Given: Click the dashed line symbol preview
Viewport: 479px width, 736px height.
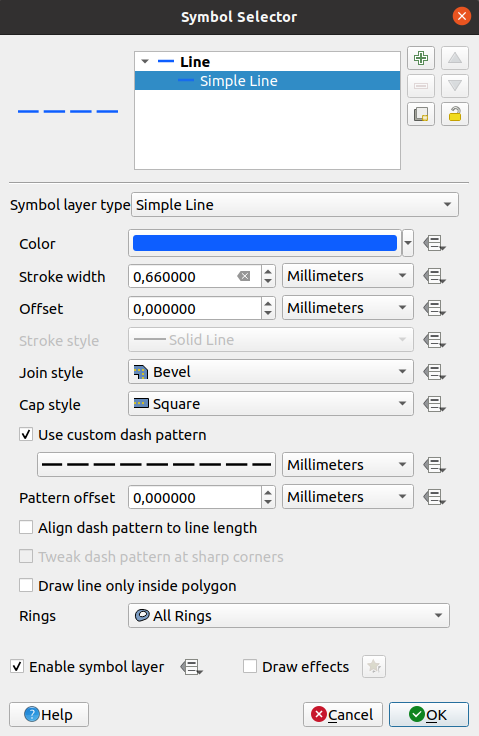Looking at the screenshot, I should pos(68,111).
